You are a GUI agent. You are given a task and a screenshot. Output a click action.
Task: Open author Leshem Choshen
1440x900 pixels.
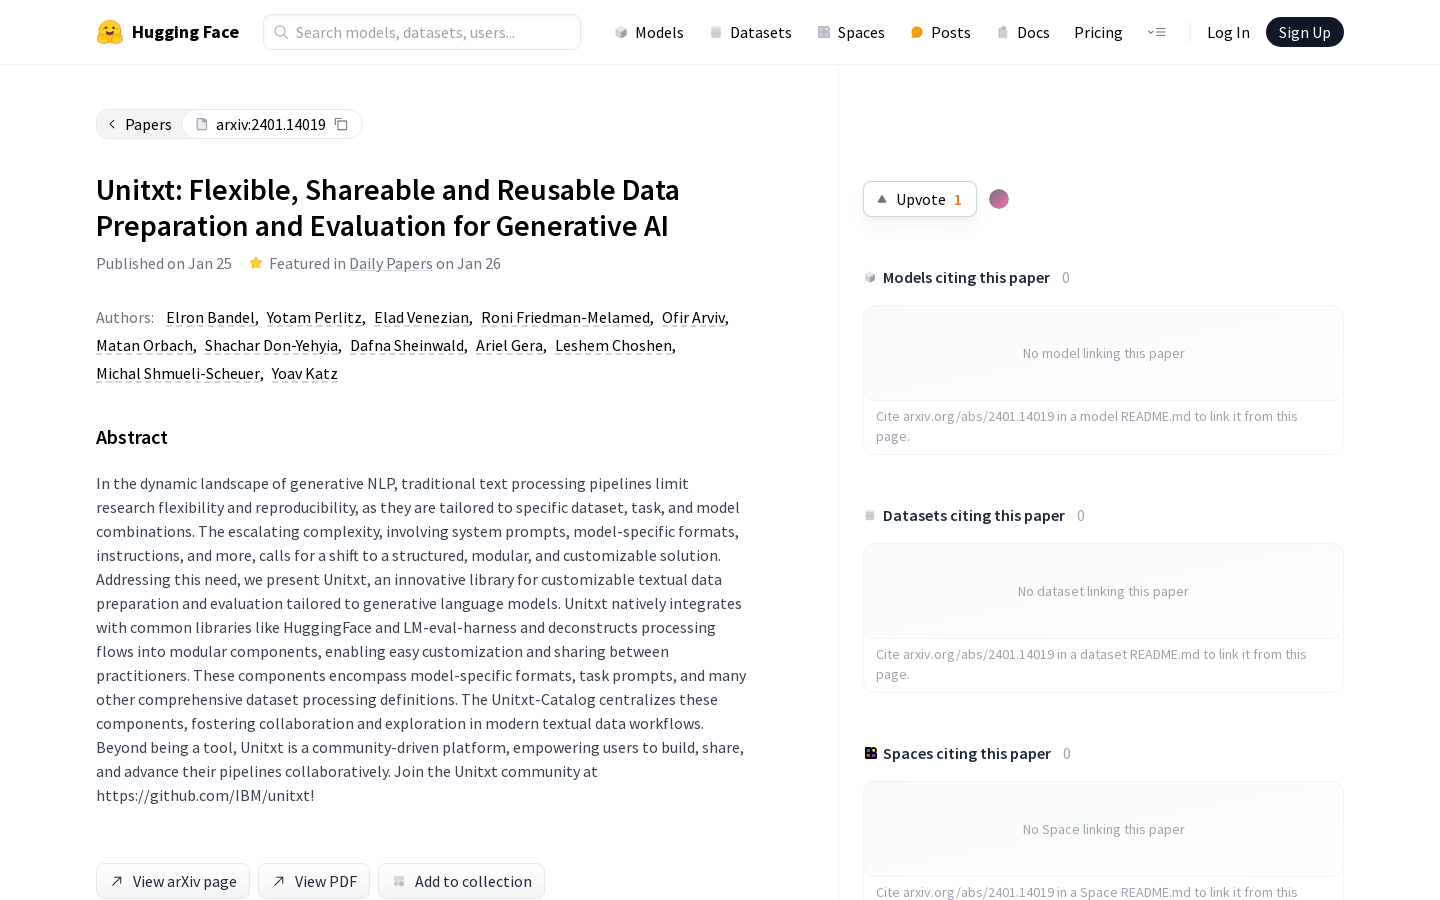[x=613, y=345]
